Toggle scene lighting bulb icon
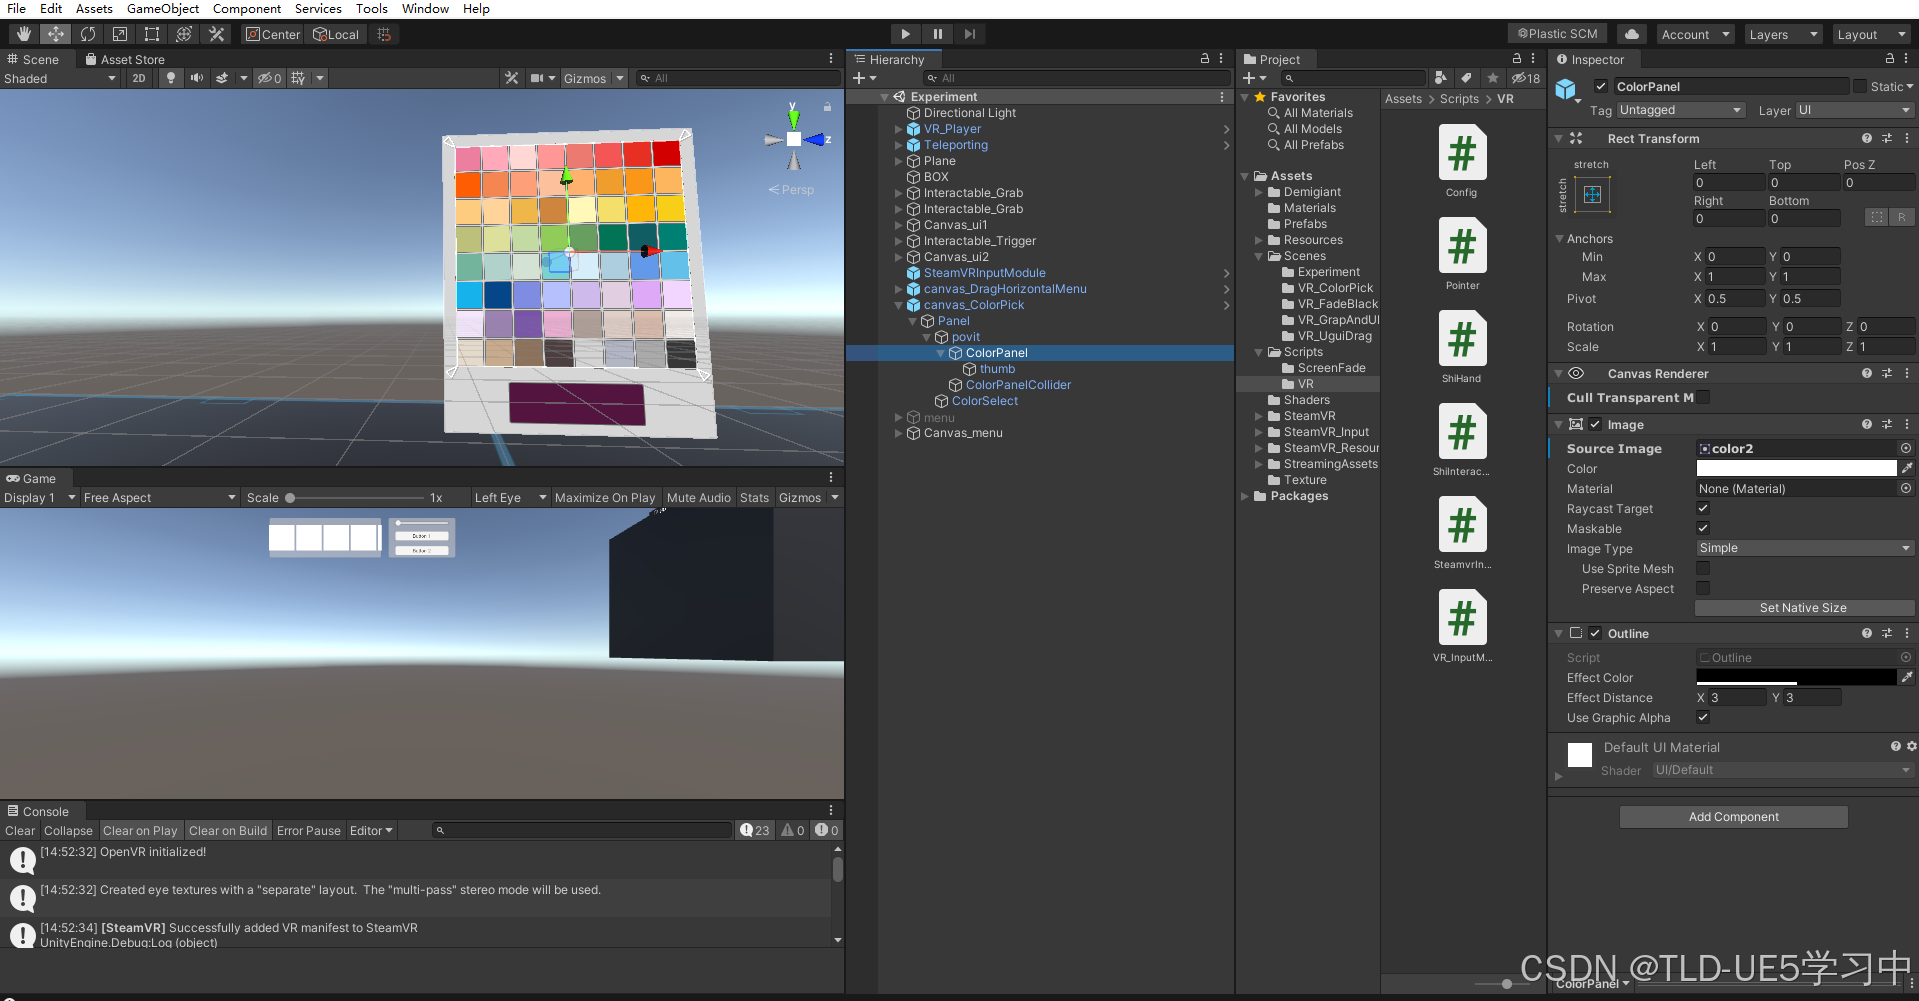 tap(171, 78)
